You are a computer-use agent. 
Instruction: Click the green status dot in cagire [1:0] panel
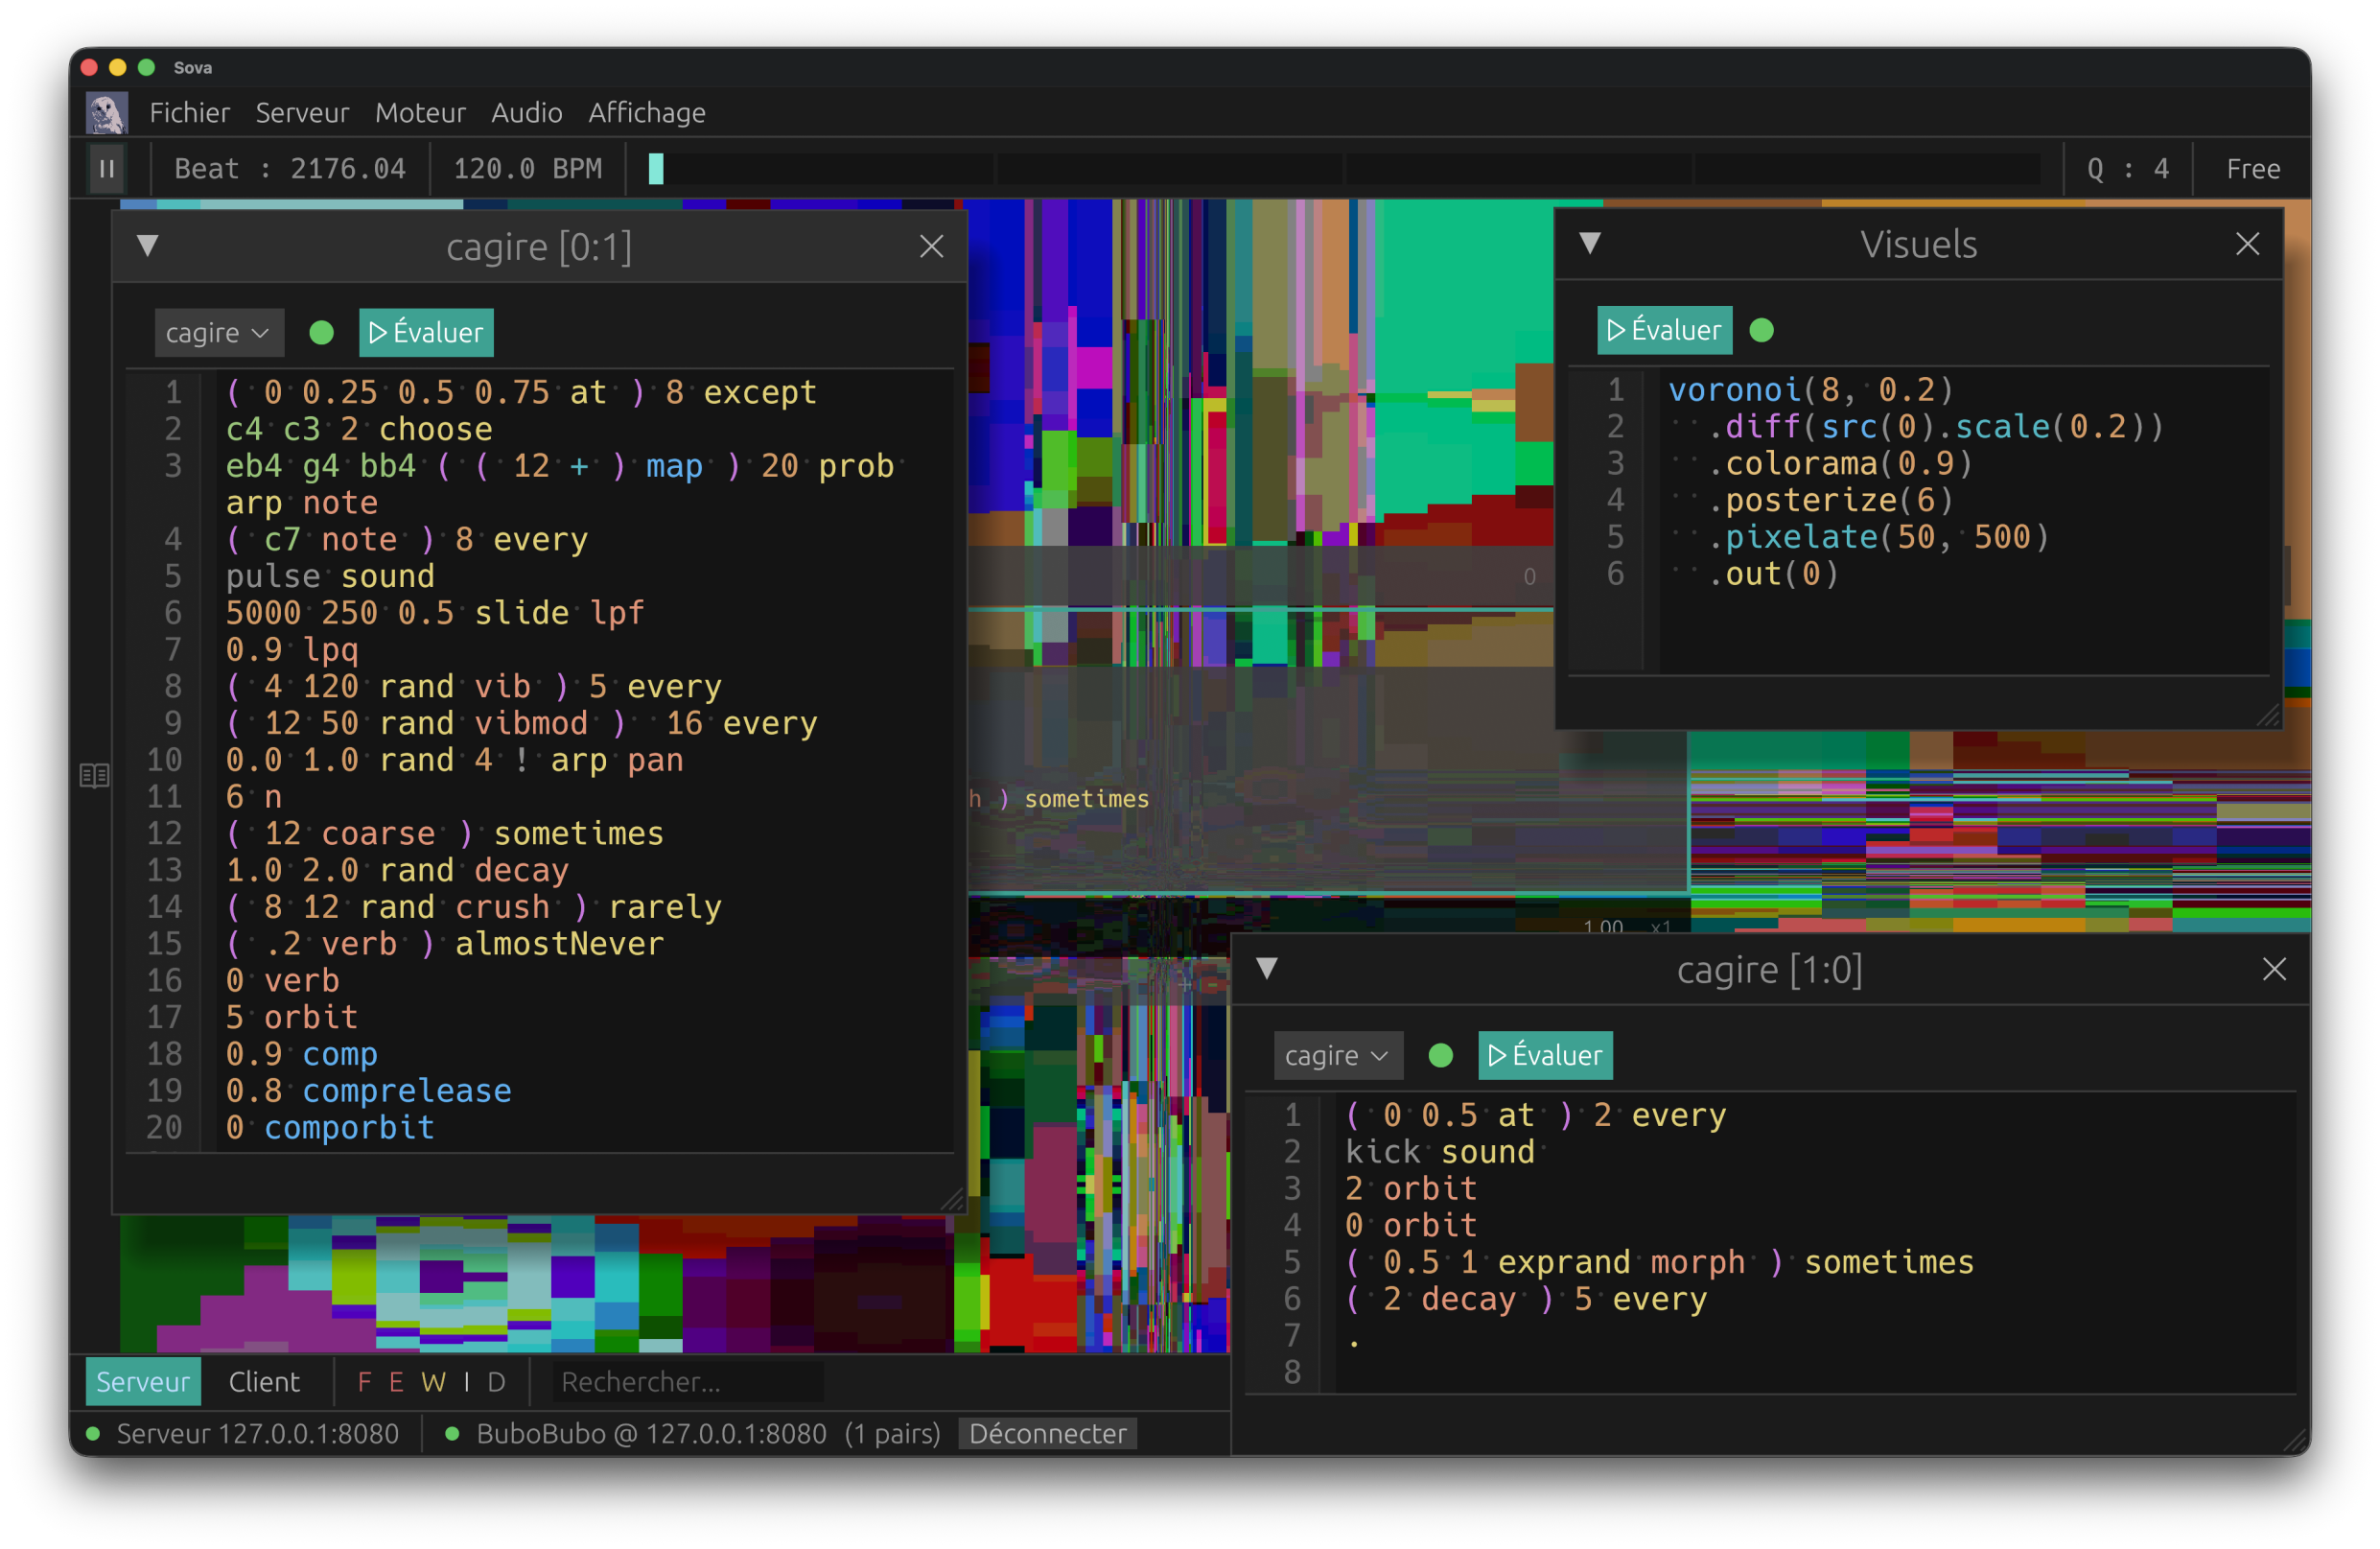click(x=1440, y=1054)
